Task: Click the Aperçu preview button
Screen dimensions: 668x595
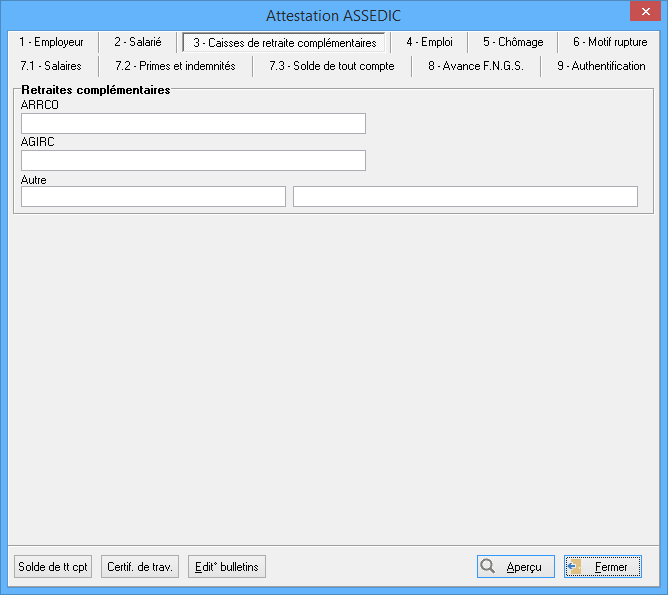Action: [x=516, y=566]
